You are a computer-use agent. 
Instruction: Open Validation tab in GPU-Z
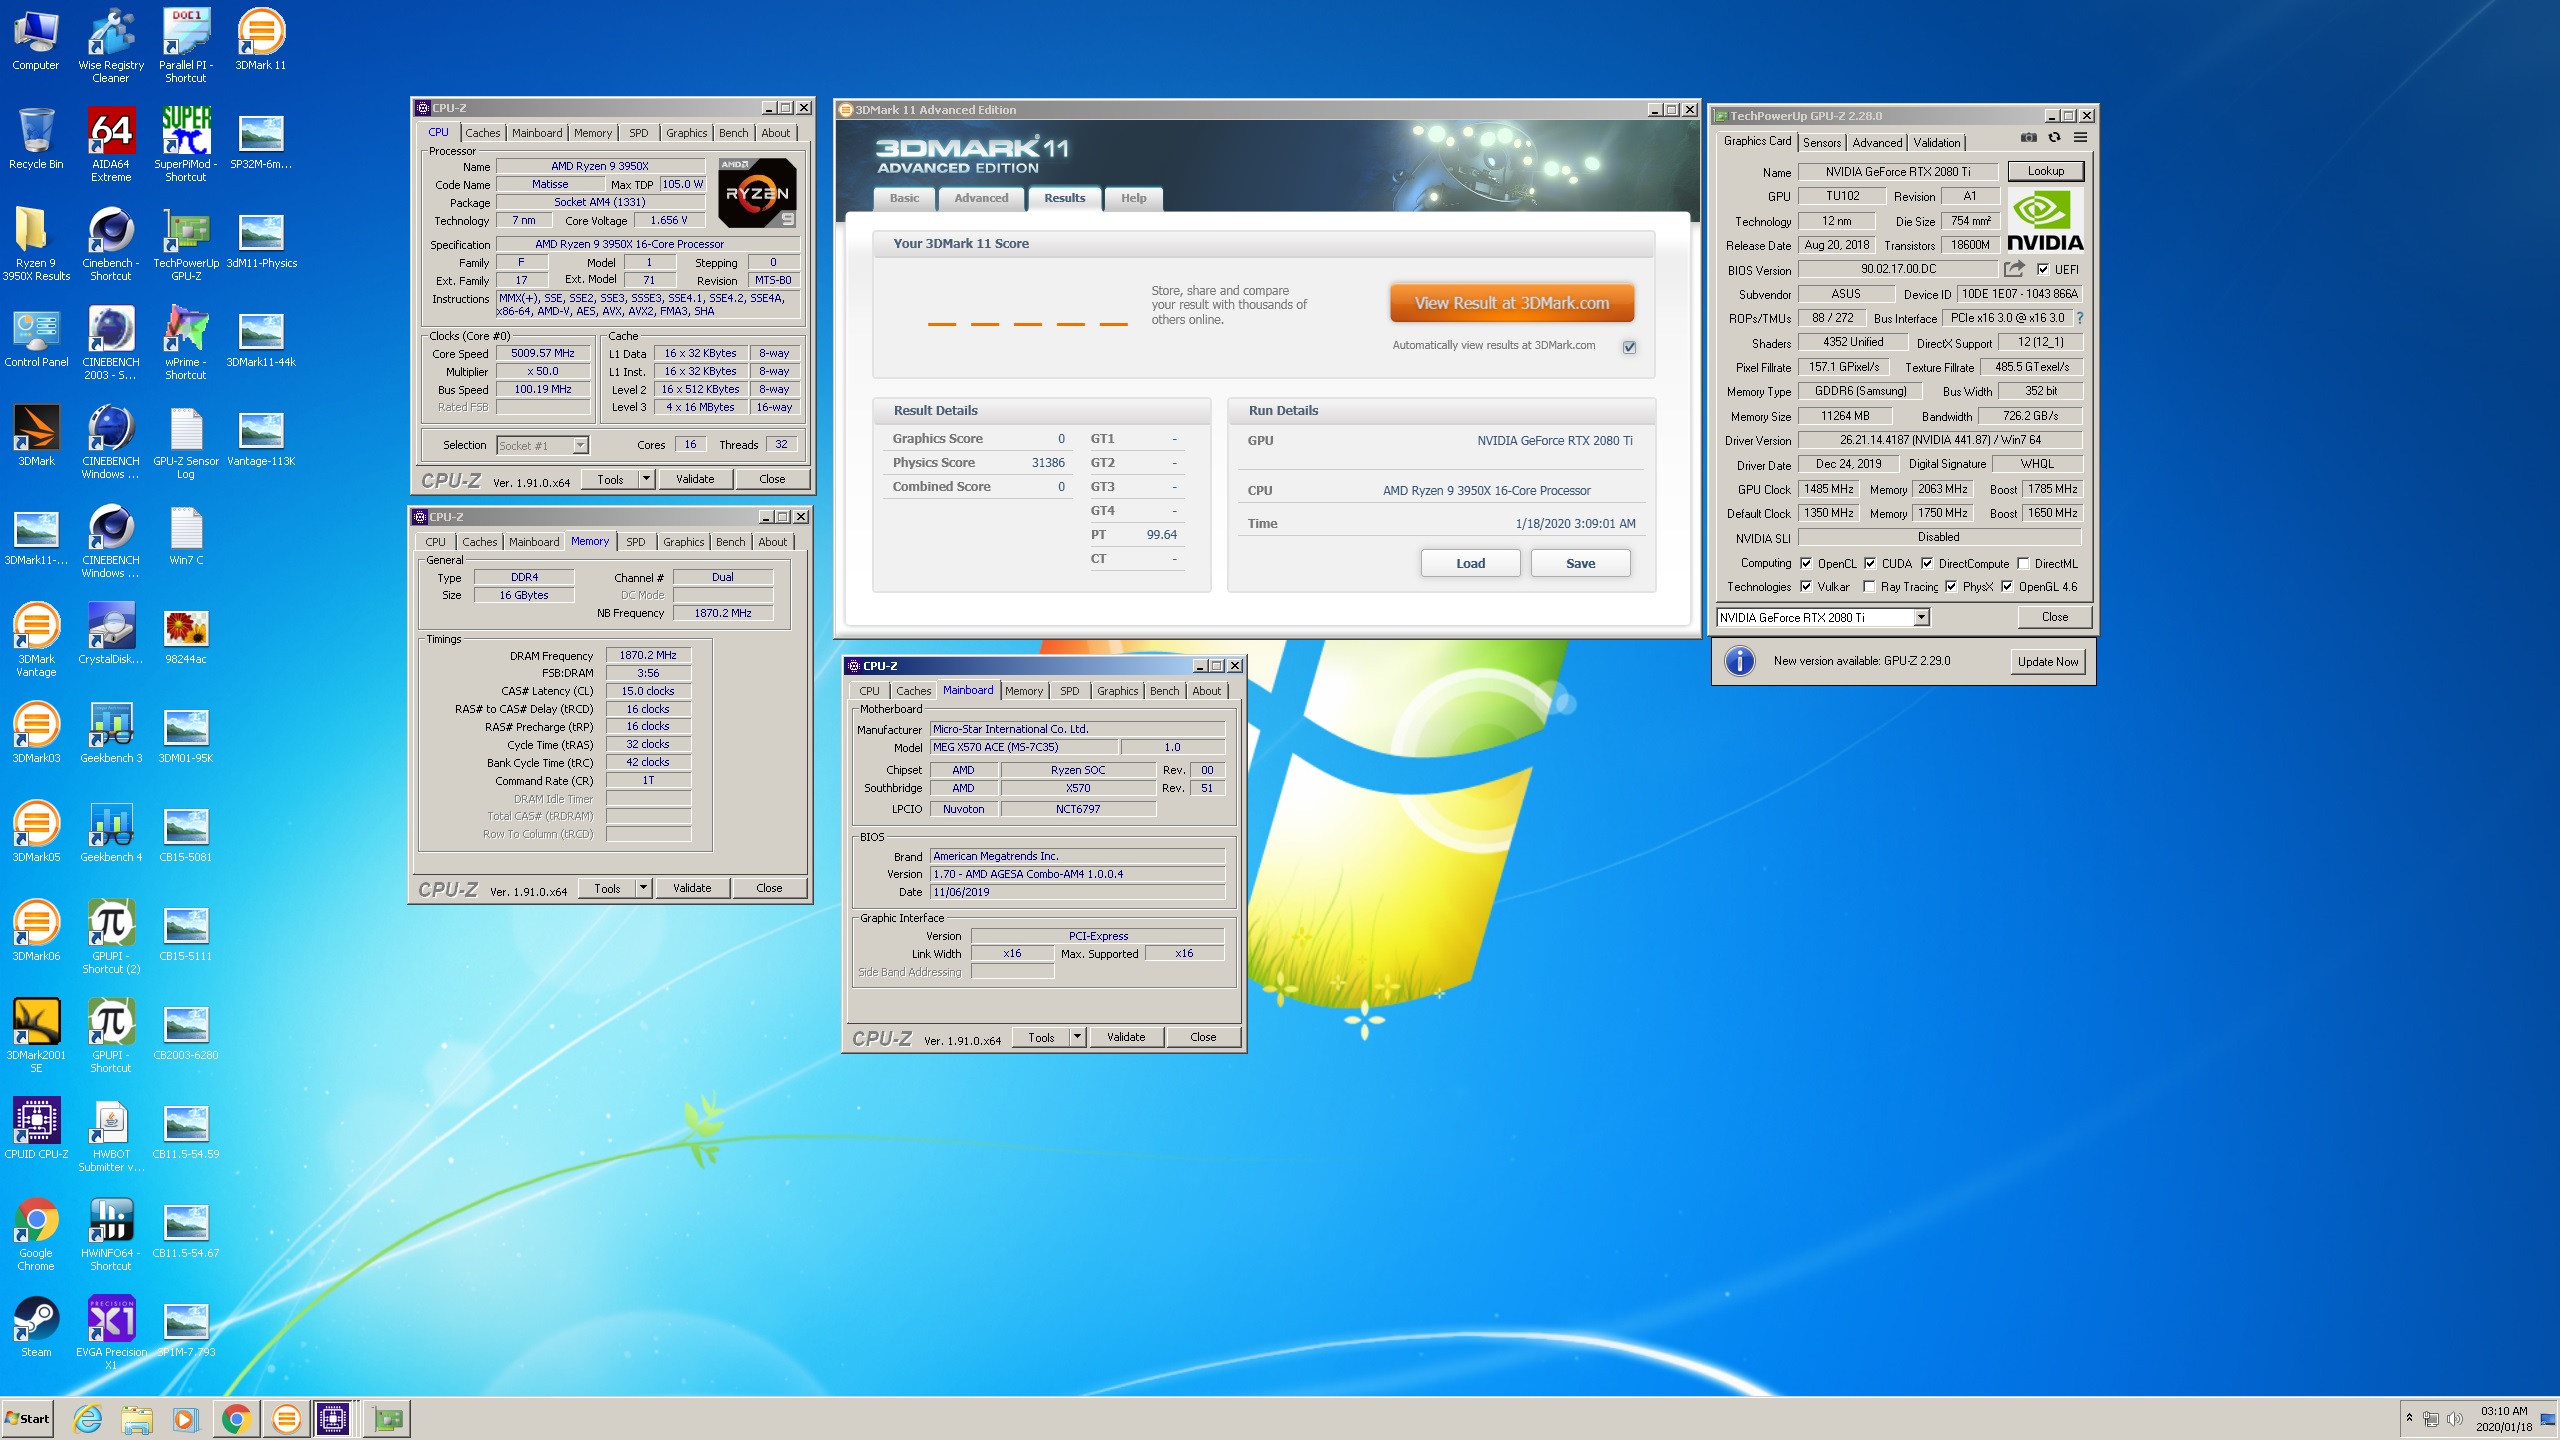[1936, 143]
